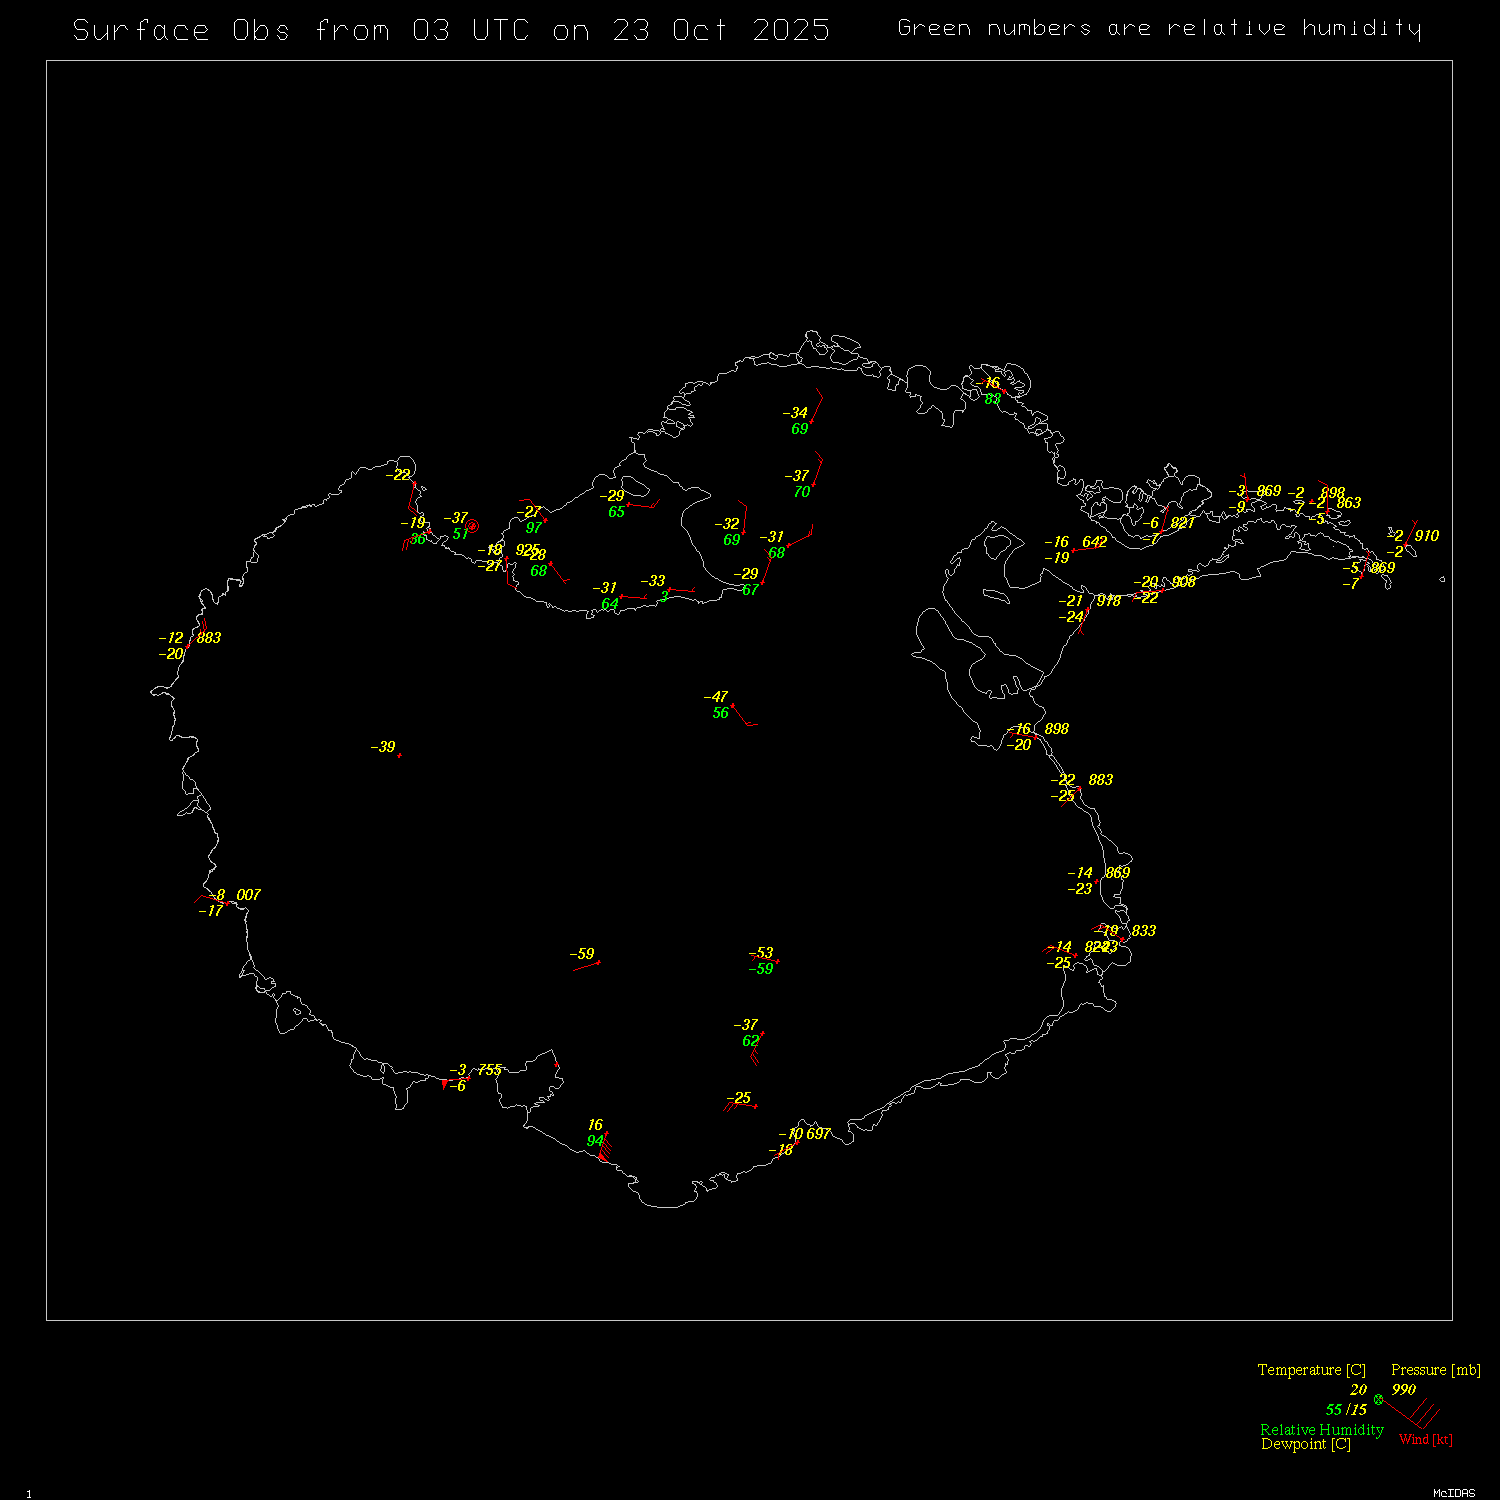Click the wind barb at the -47/56 station
The height and width of the screenshot is (1500, 1500).
pos(743,715)
